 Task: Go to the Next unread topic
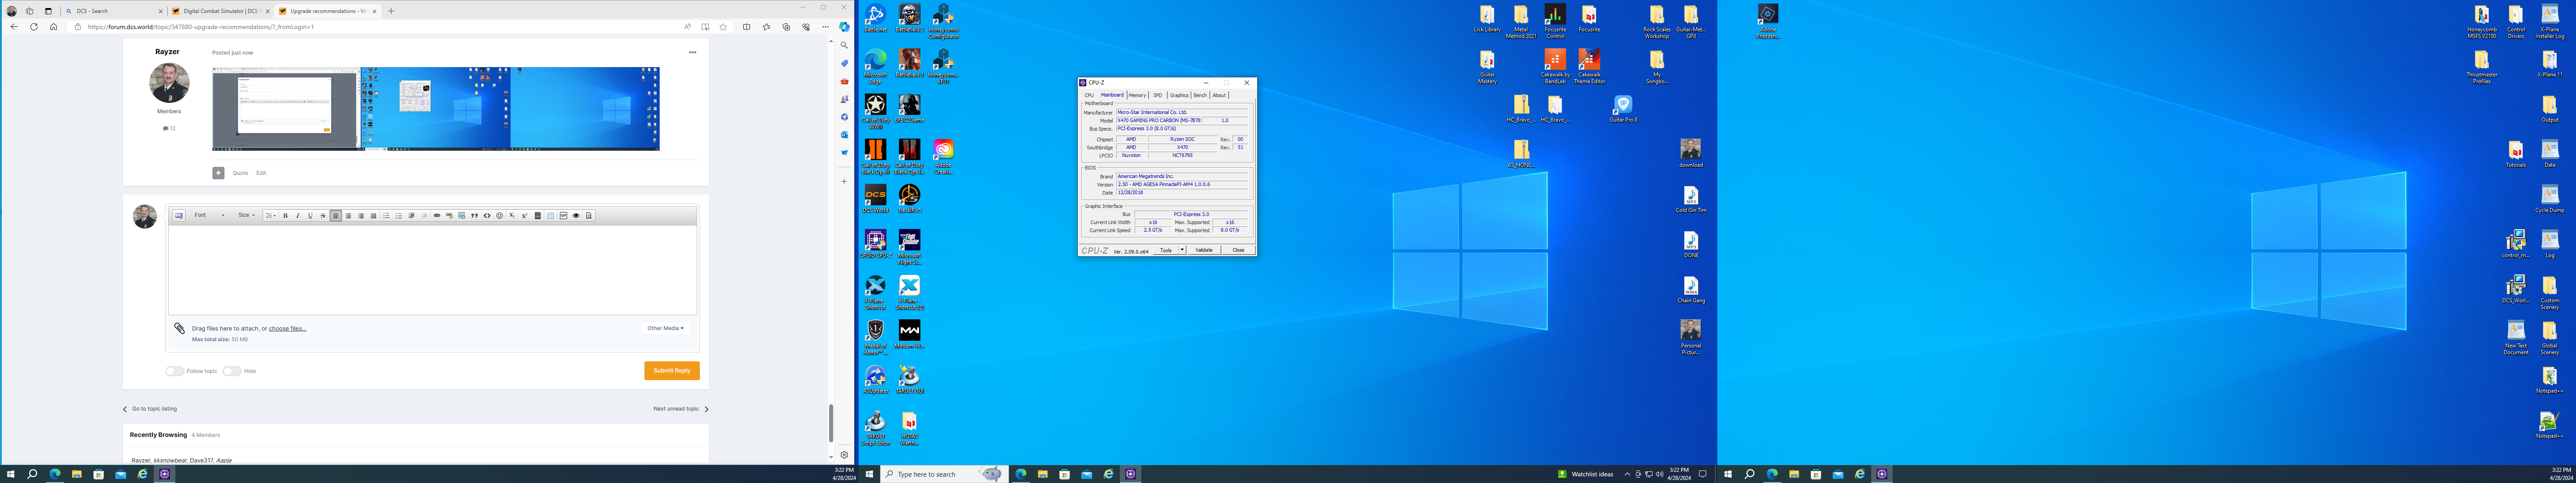pos(681,409)
